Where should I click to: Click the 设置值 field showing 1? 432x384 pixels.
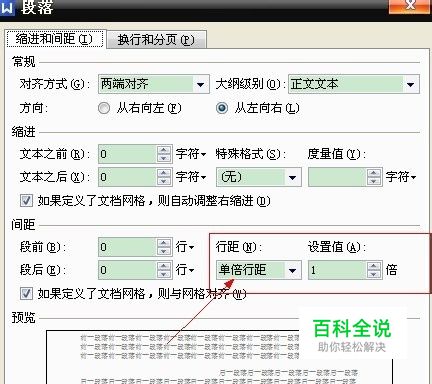point(337,270)
